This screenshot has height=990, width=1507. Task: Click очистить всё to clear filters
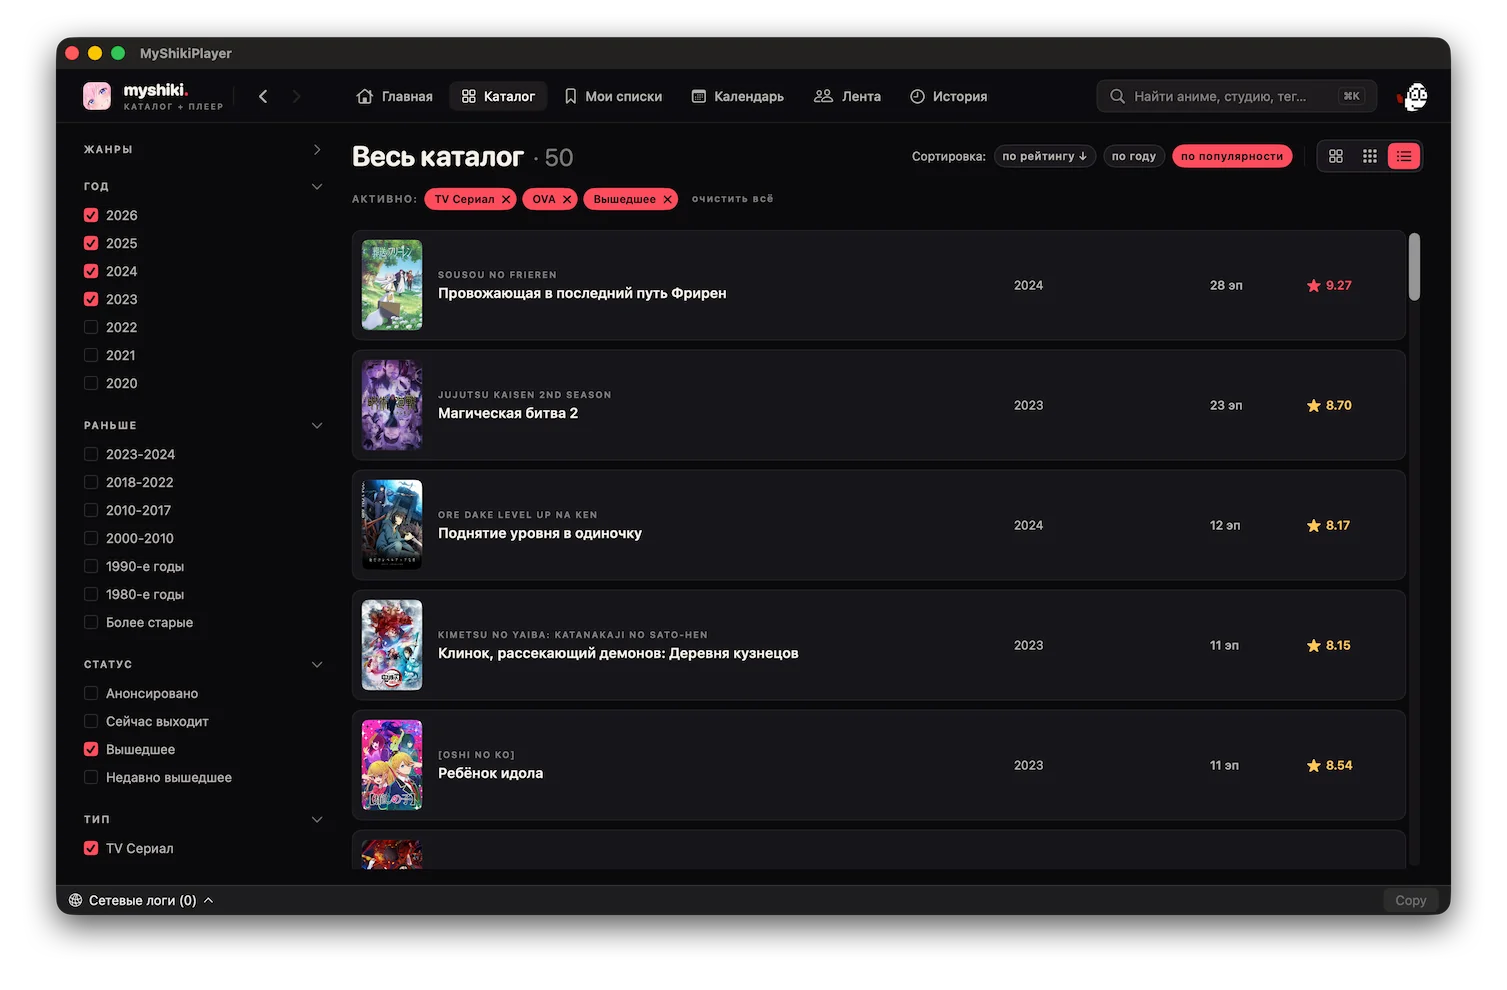[x=733, y=199]
